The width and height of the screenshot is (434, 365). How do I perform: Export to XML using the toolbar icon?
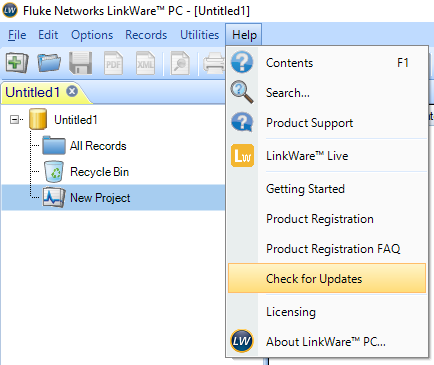pos(146,63)
